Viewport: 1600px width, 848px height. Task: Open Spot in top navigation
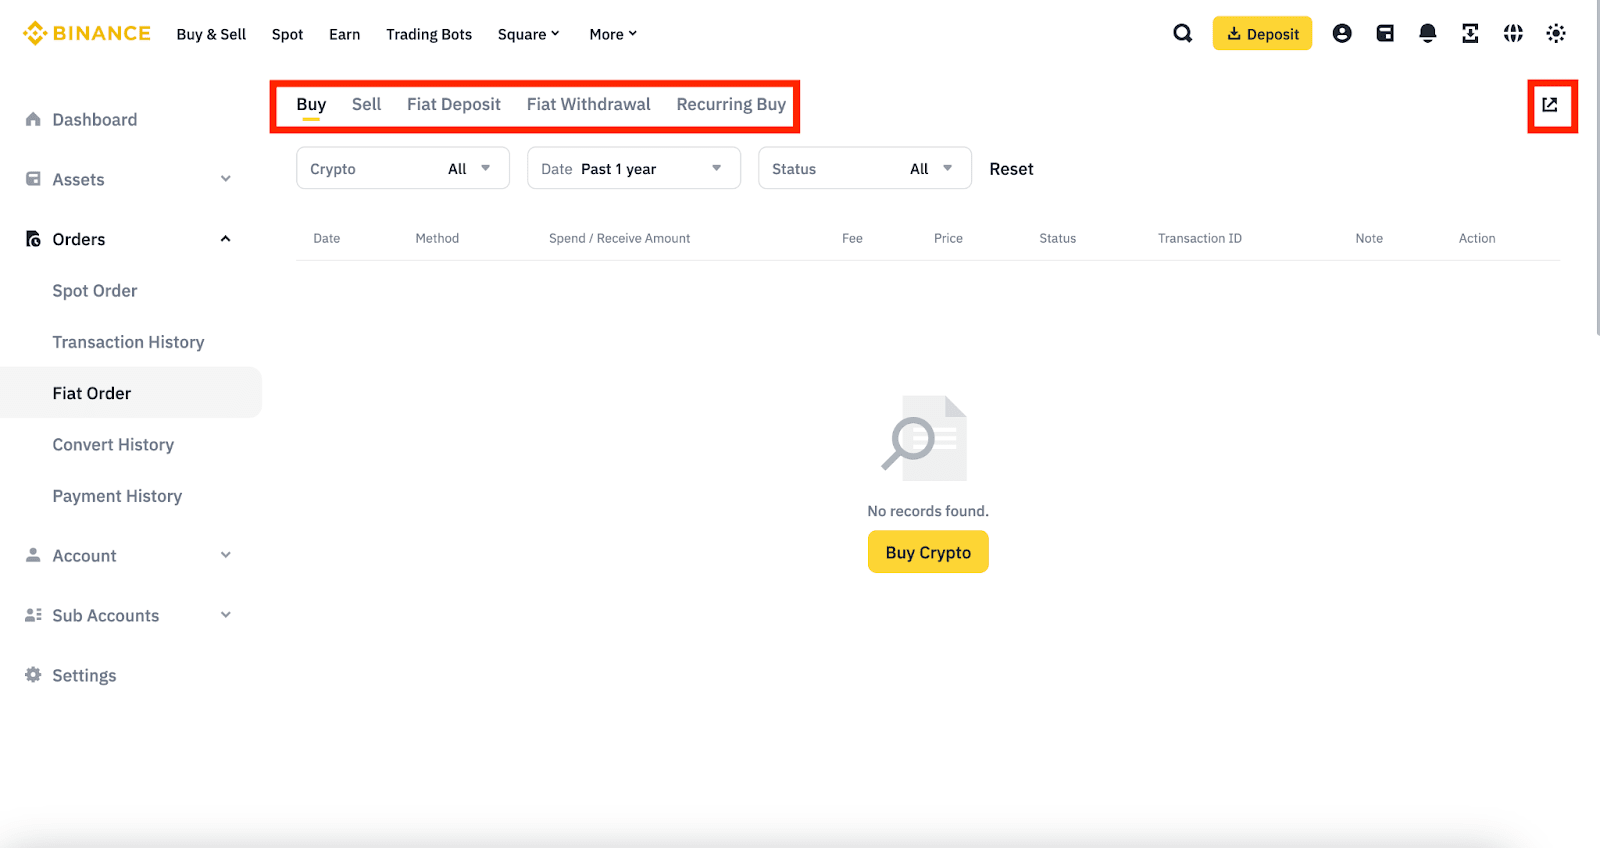coord(287,34)
